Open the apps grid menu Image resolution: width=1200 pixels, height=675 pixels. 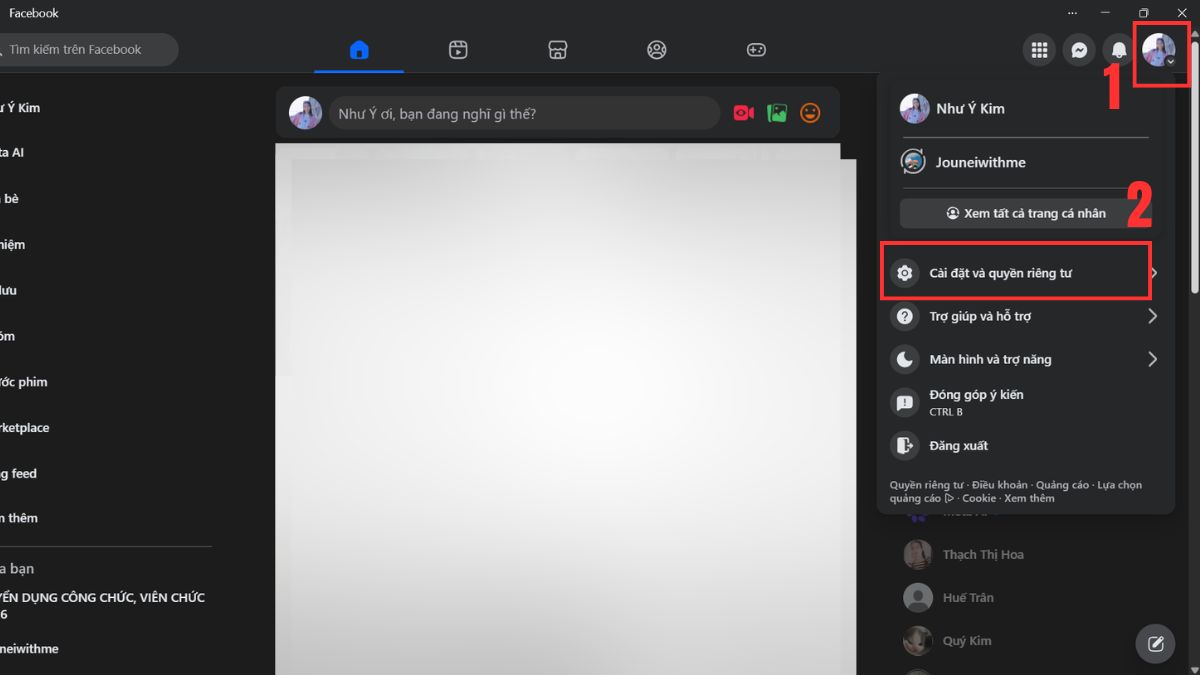point(1040,50)
